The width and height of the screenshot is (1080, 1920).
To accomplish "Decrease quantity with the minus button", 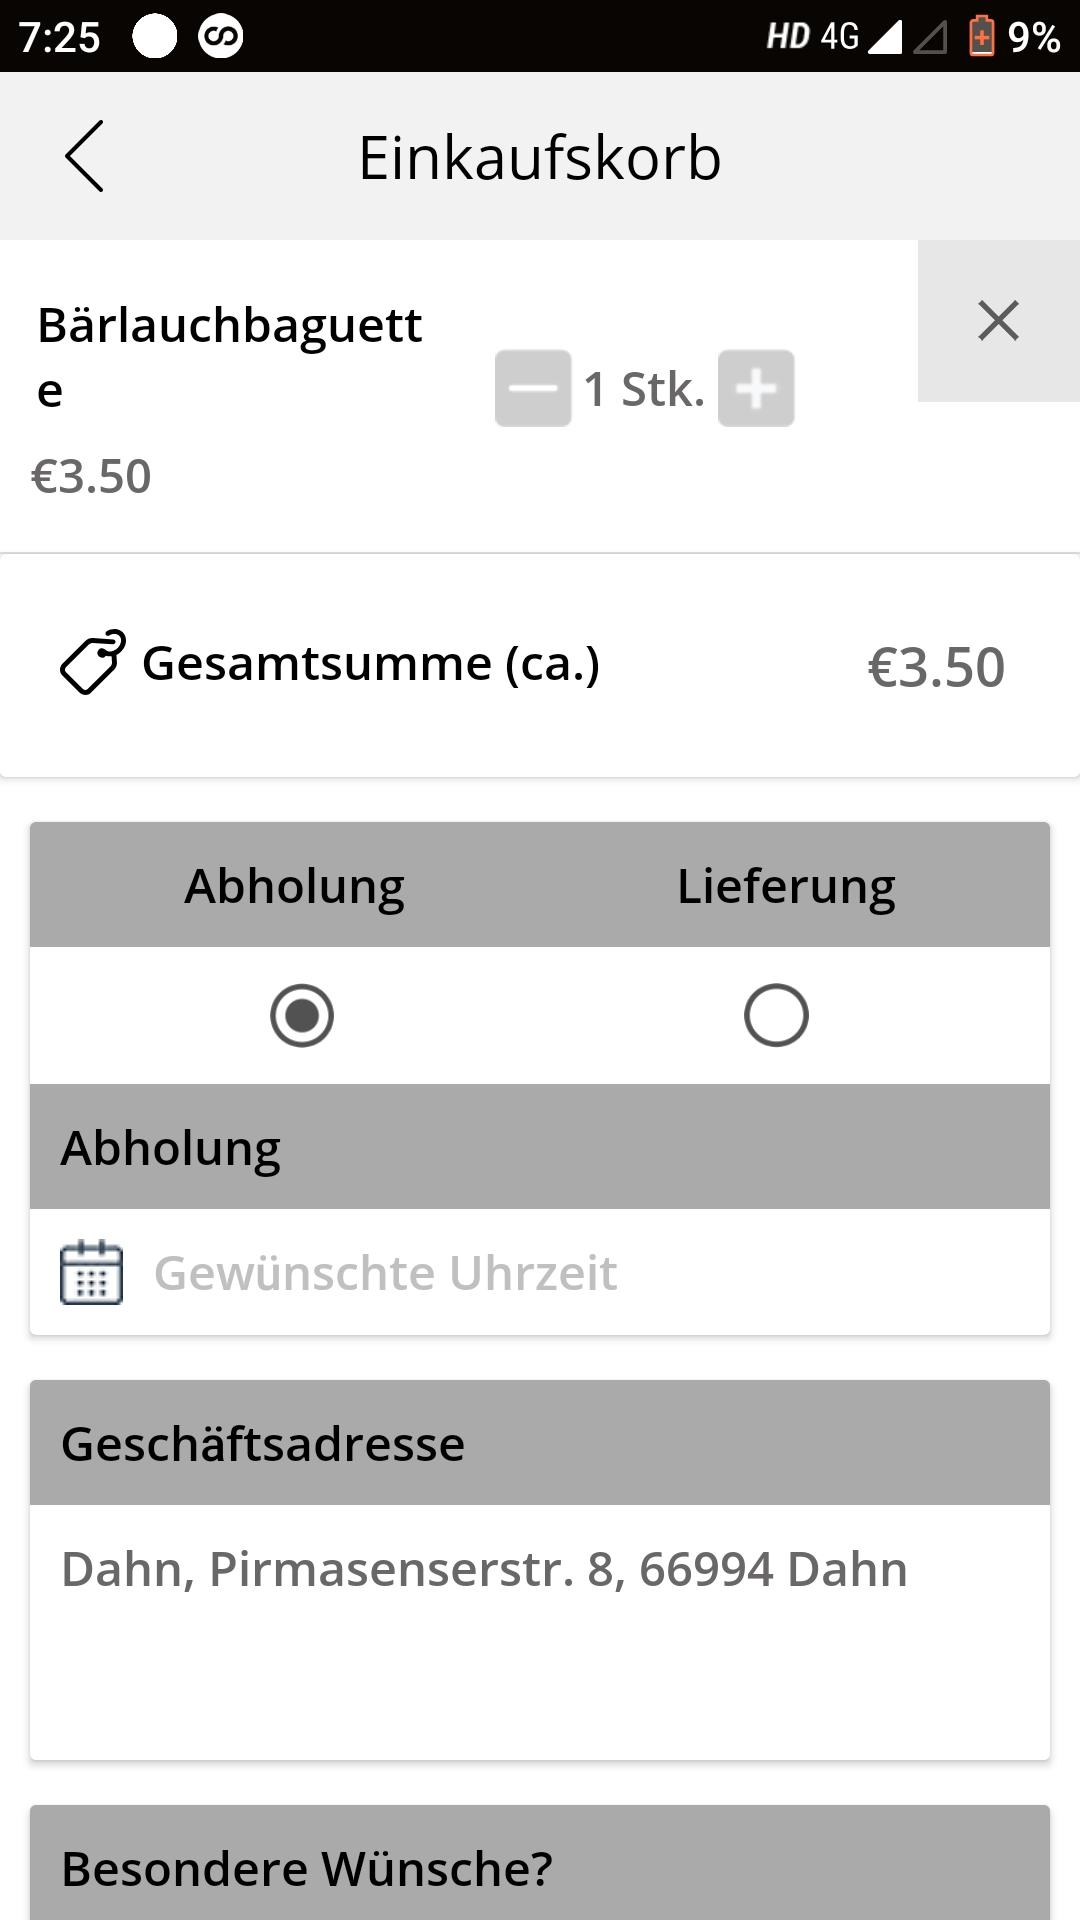I will click(x=533, y=388).
